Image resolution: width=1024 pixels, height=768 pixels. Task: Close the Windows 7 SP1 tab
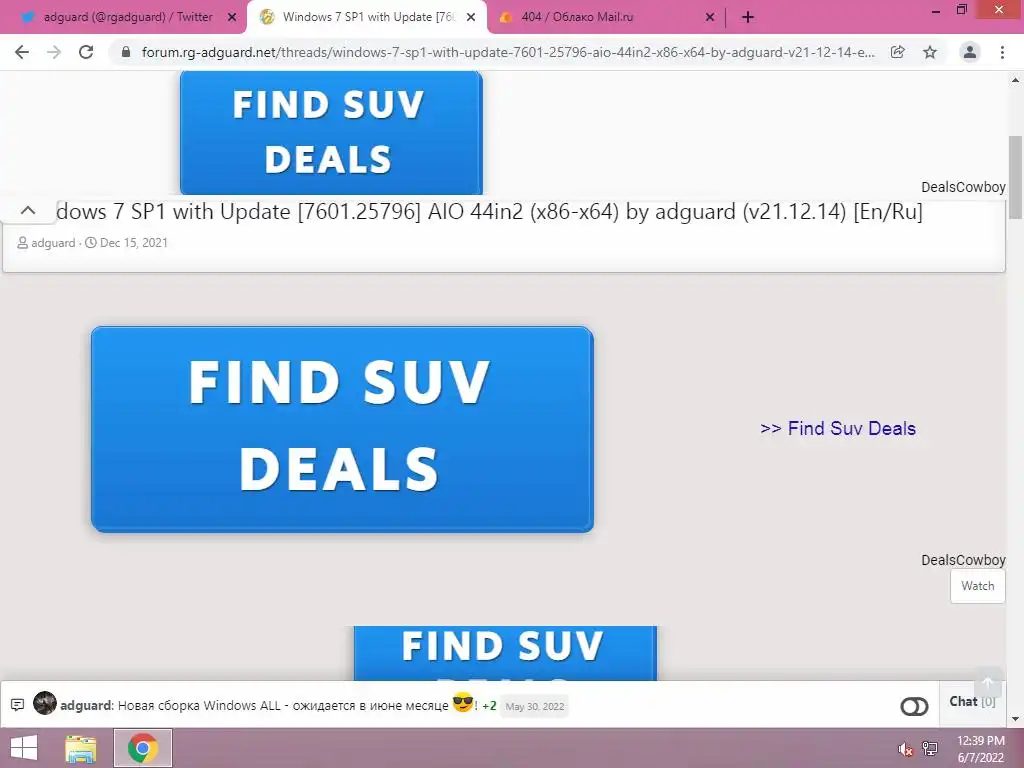471,18
